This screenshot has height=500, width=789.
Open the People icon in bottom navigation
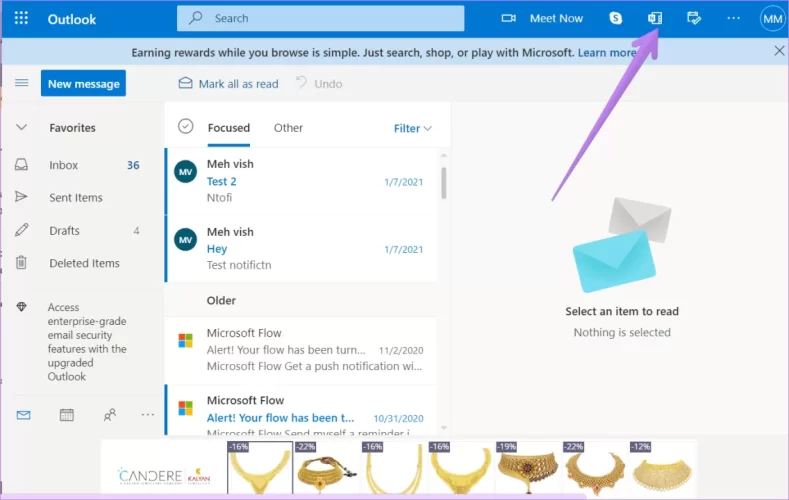point(109,414)
